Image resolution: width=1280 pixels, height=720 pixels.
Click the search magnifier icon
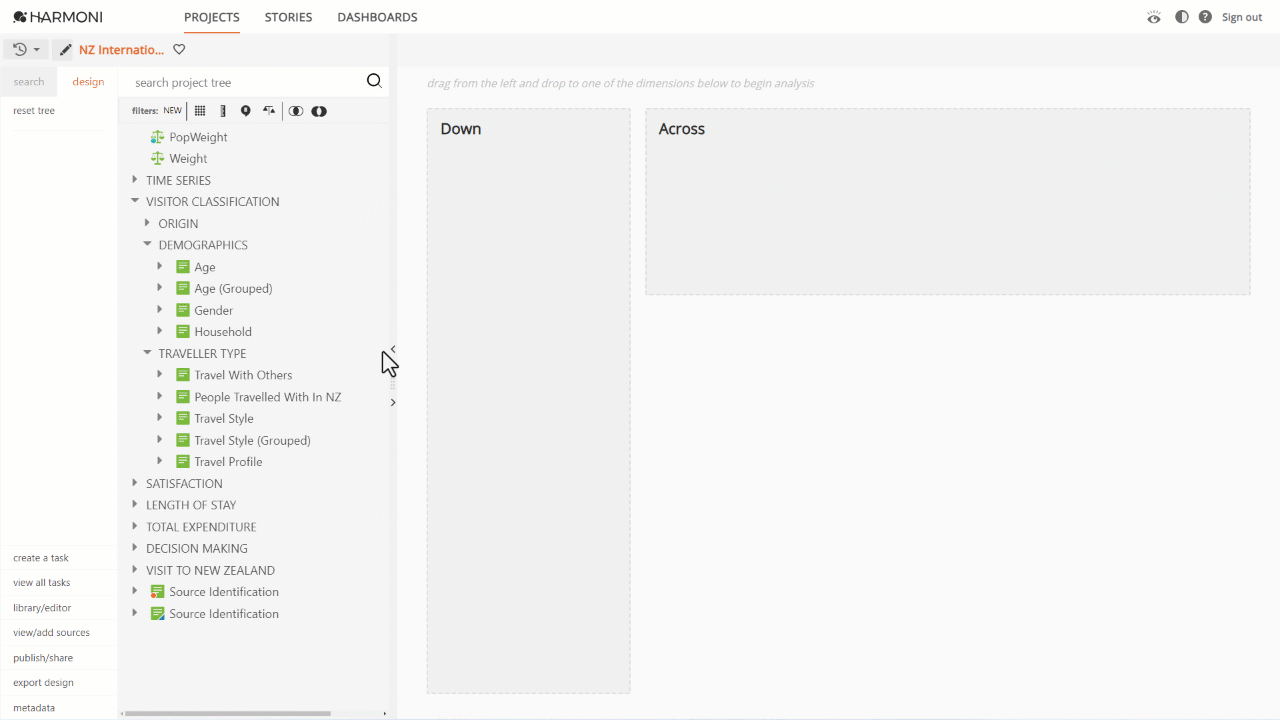coord(374,81)
